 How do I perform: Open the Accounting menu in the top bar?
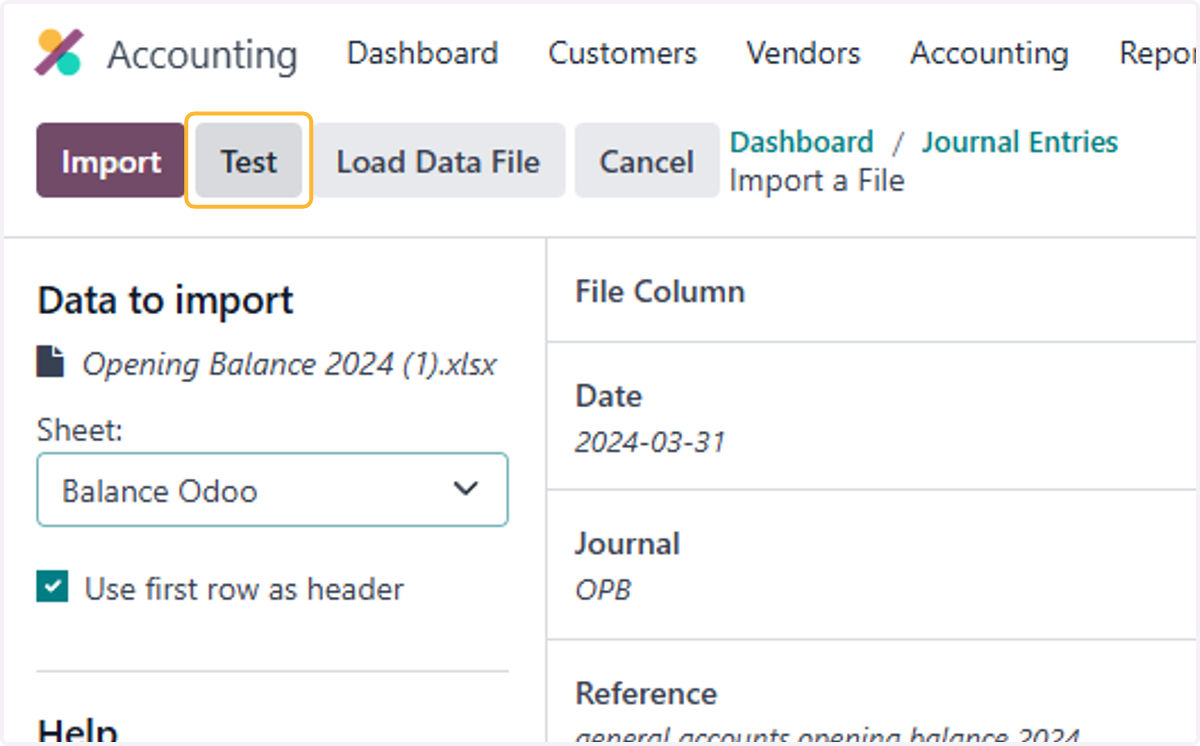[989, 53]
